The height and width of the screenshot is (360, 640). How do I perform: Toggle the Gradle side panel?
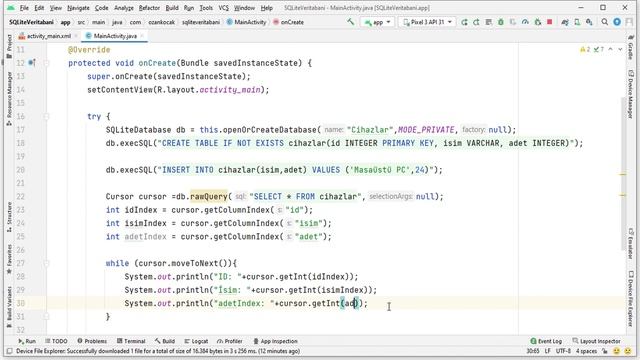click(x=631, y=48)
